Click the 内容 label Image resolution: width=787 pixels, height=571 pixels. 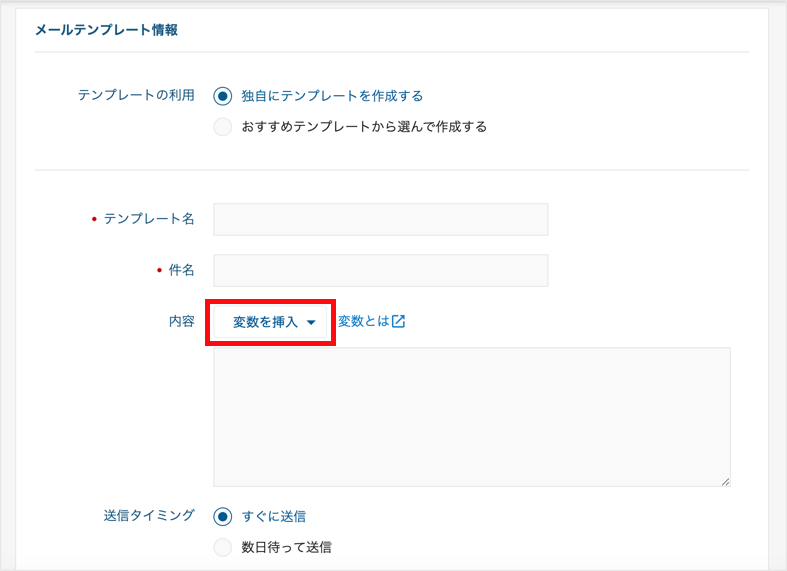click(x=182, y=321)
